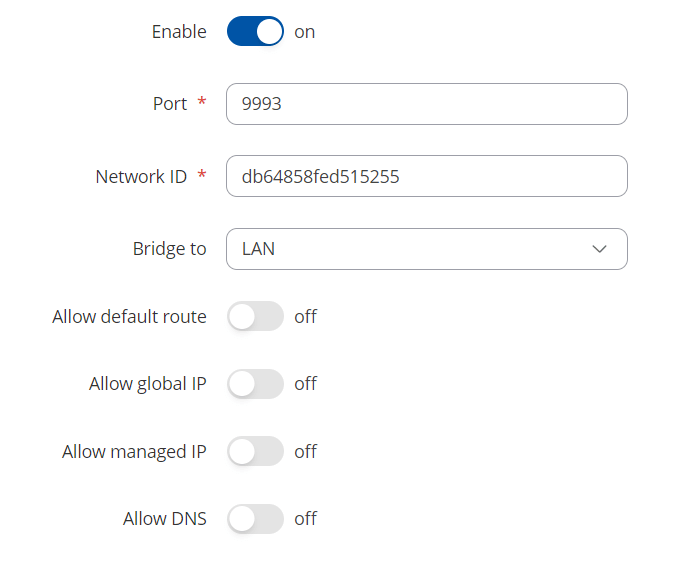
Task: Switch on Allow managed IP
Action: (x=255, y=452)
